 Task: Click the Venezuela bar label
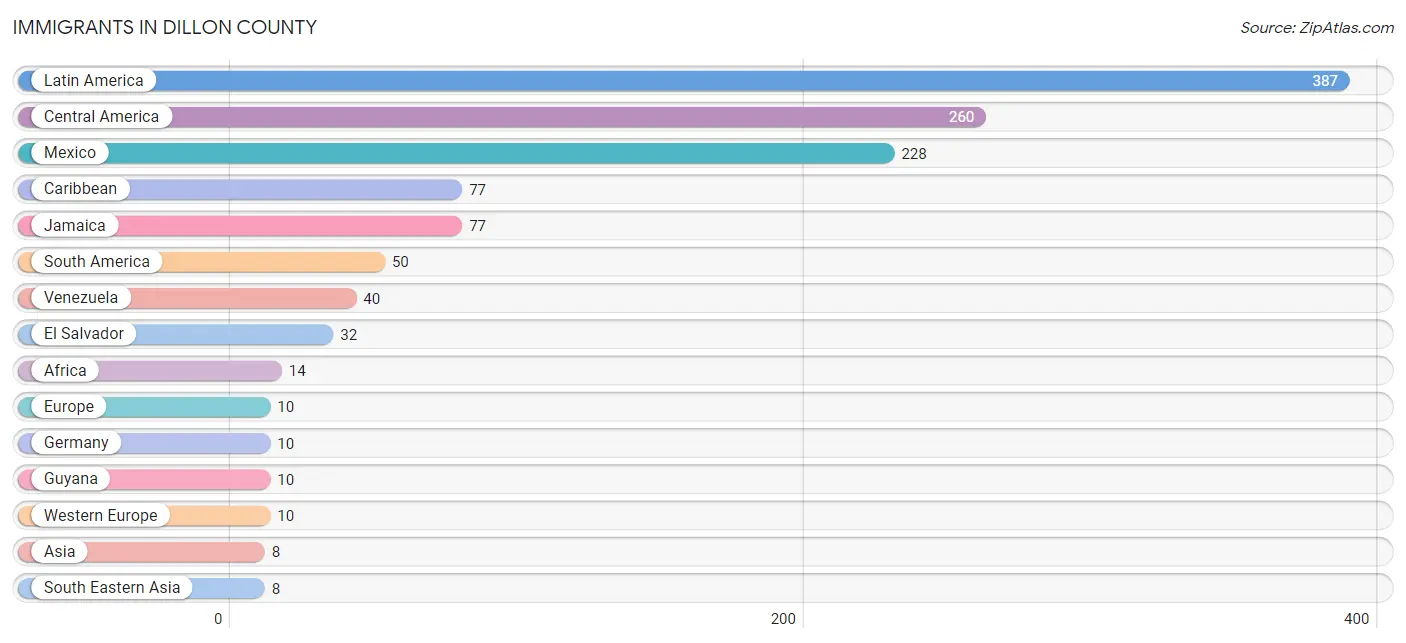click(80, 297)
